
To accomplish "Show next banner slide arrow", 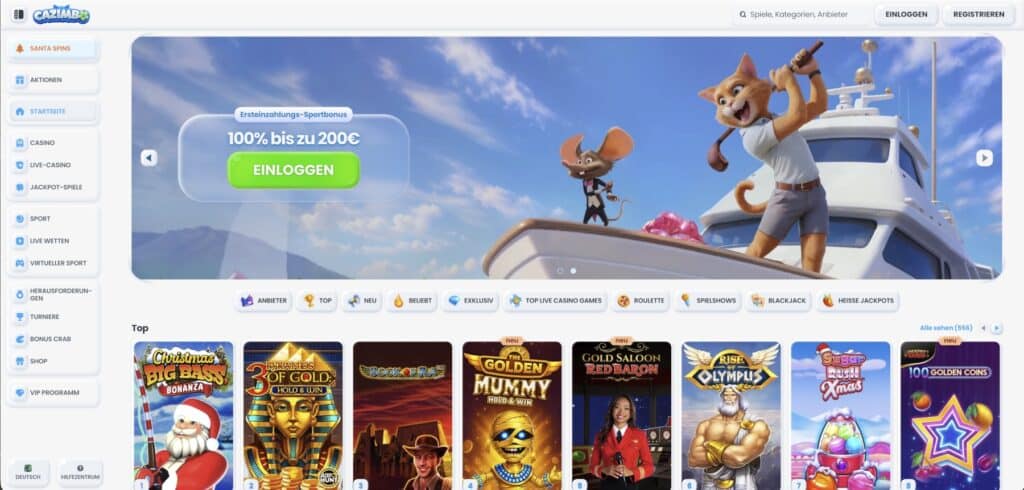I will pyautogui.click(x=984, y=158).
